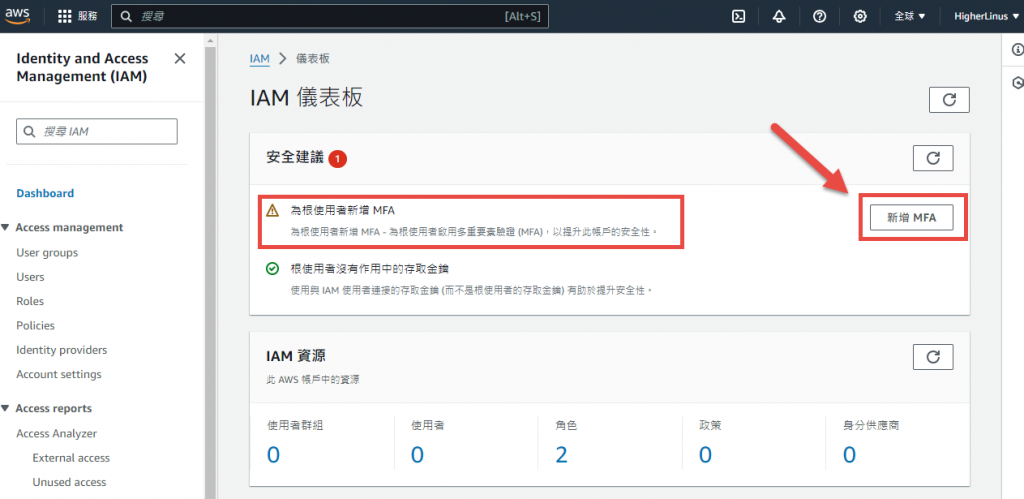Open the HigherLinus account dropdown
This screenshot has width=1024, height=499.
(986, 16)
